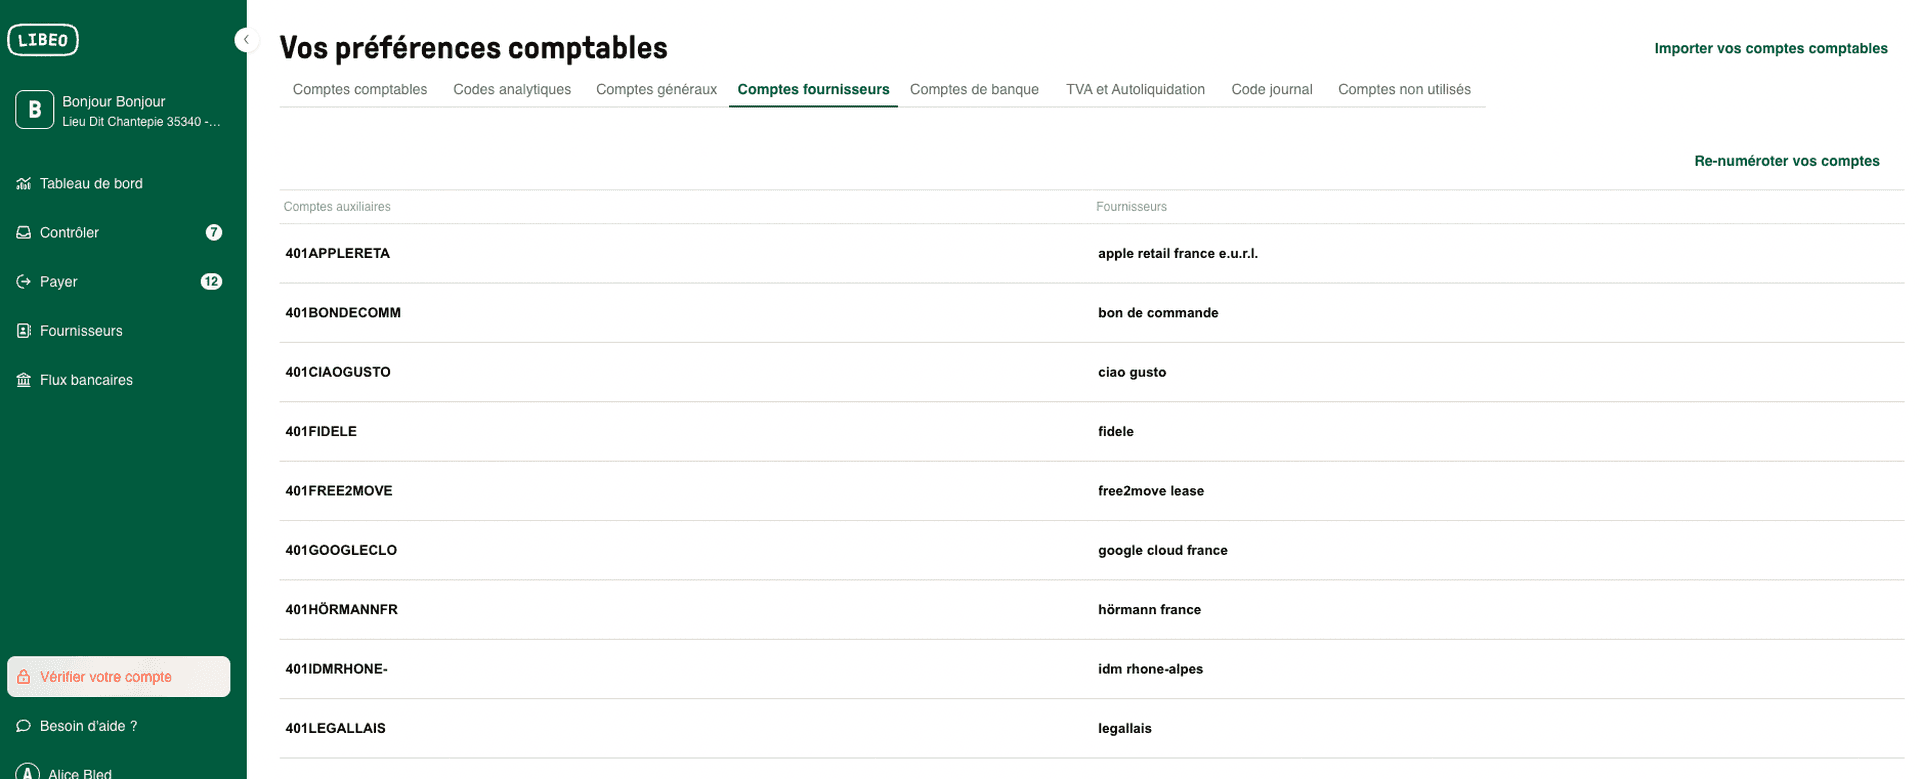Open the Code journal tab
Screen dimensions: 1920x779
tap(1271, 90)
